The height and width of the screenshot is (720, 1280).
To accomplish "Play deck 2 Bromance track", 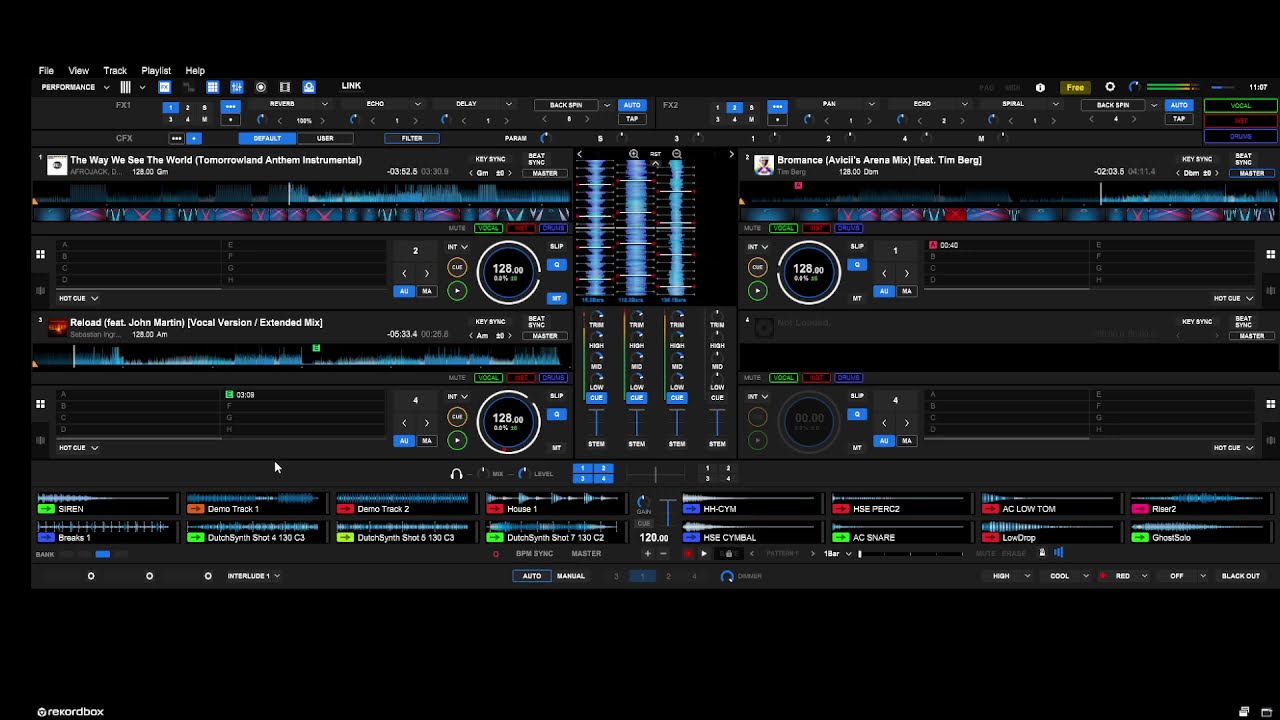I will [x=757, y=291].
